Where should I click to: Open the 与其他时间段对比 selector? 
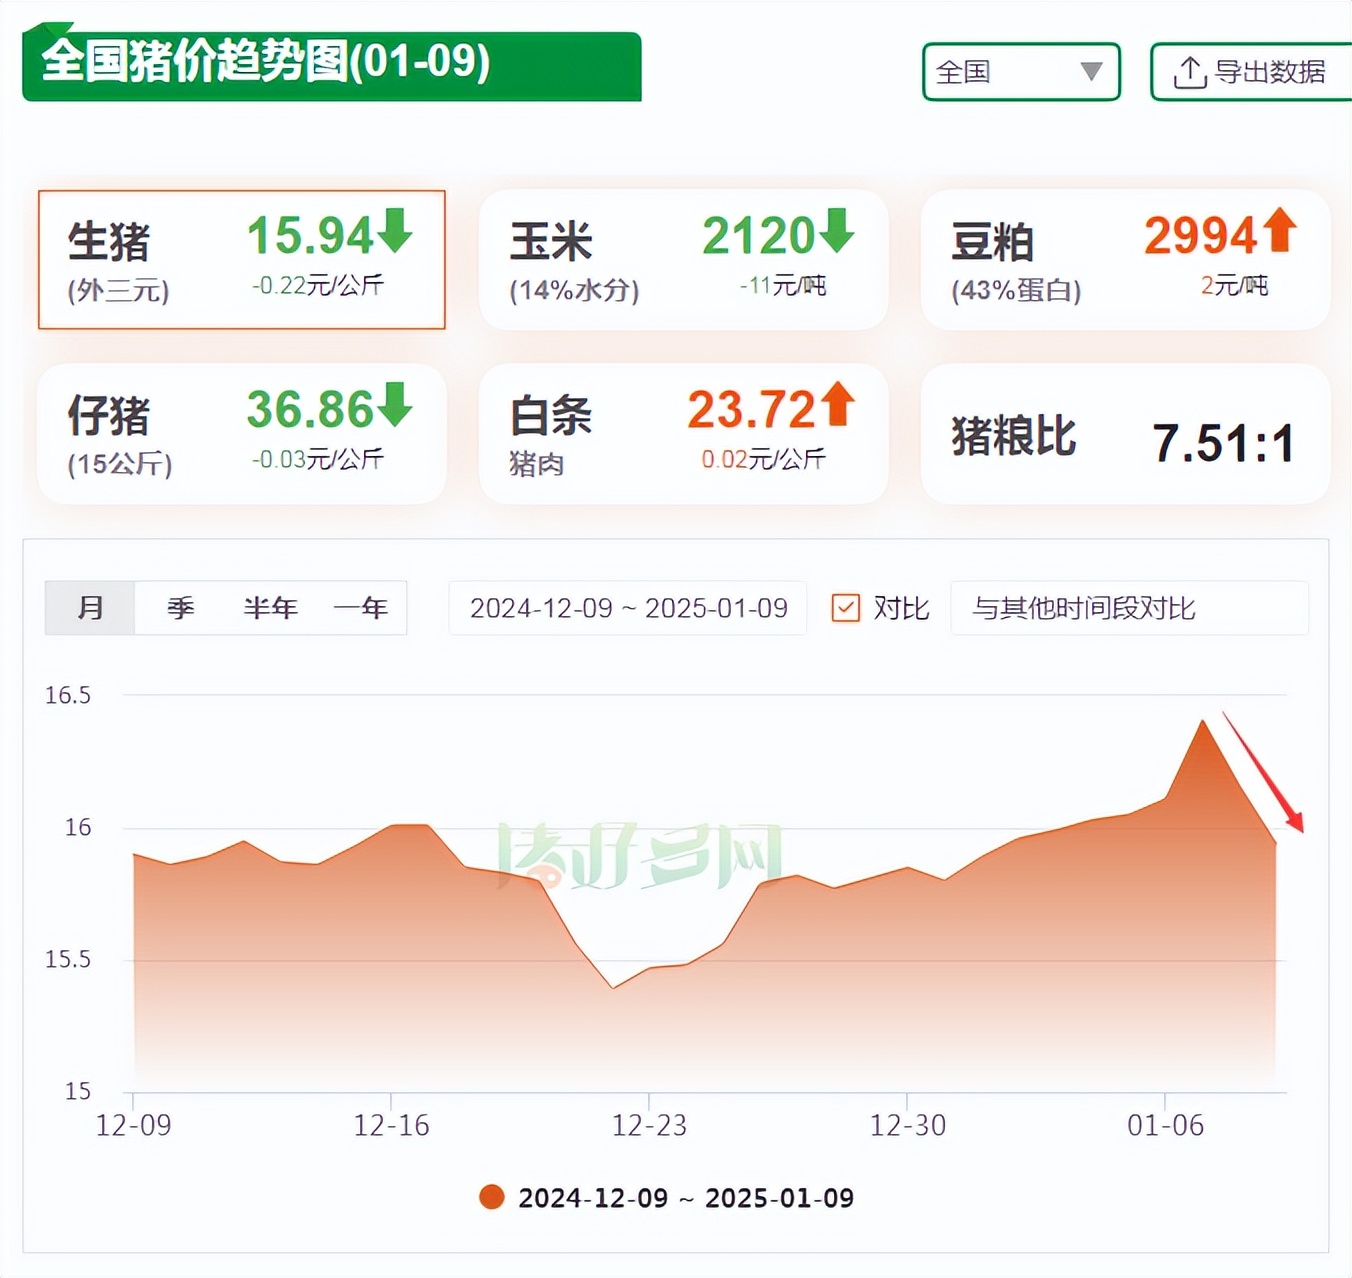tap(1129, 607)
